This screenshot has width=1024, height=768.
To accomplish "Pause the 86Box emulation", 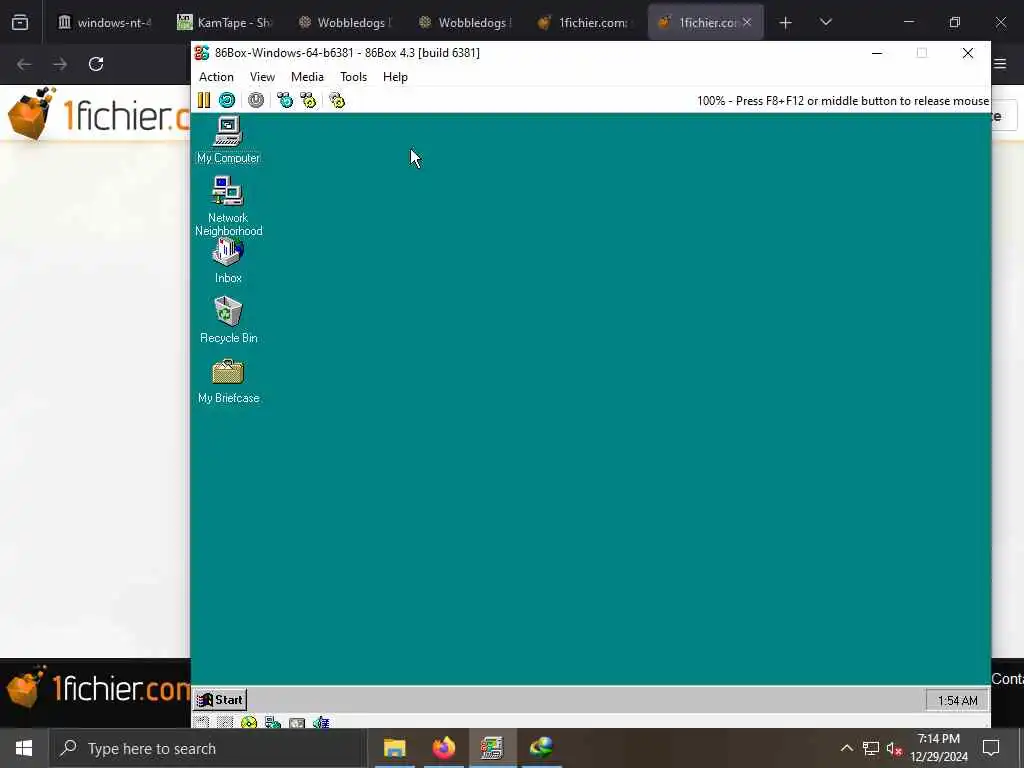I will click(204, 100).
